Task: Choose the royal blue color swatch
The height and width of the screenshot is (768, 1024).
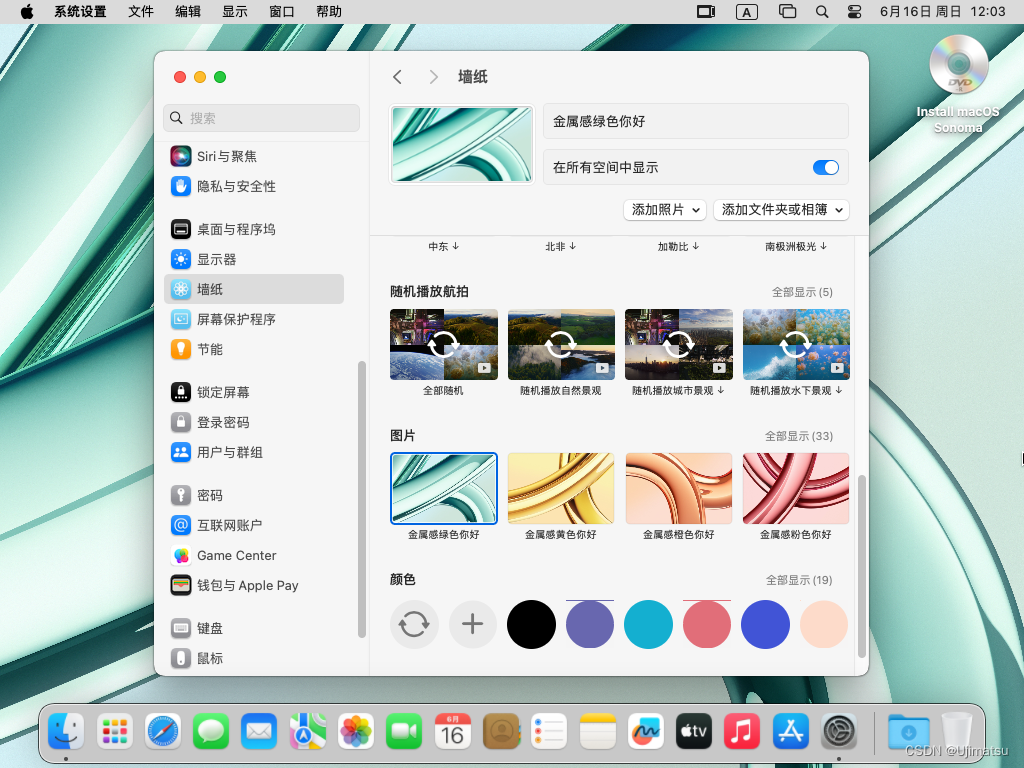Action: click(x=765, y=624)
